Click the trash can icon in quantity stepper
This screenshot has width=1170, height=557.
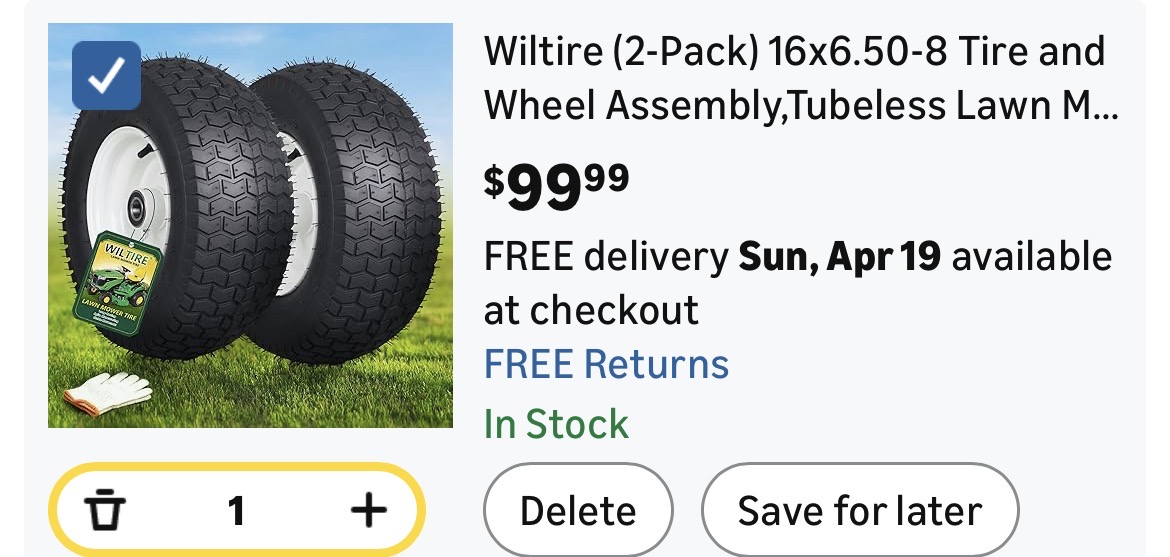pos(105,512)
